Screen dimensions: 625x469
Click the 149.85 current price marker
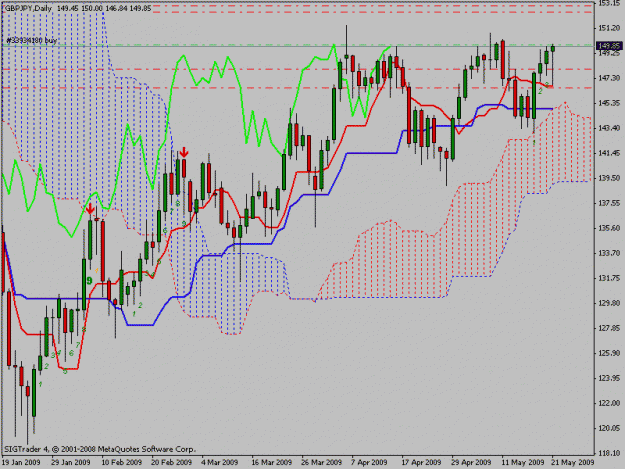(x=608, y=46)
